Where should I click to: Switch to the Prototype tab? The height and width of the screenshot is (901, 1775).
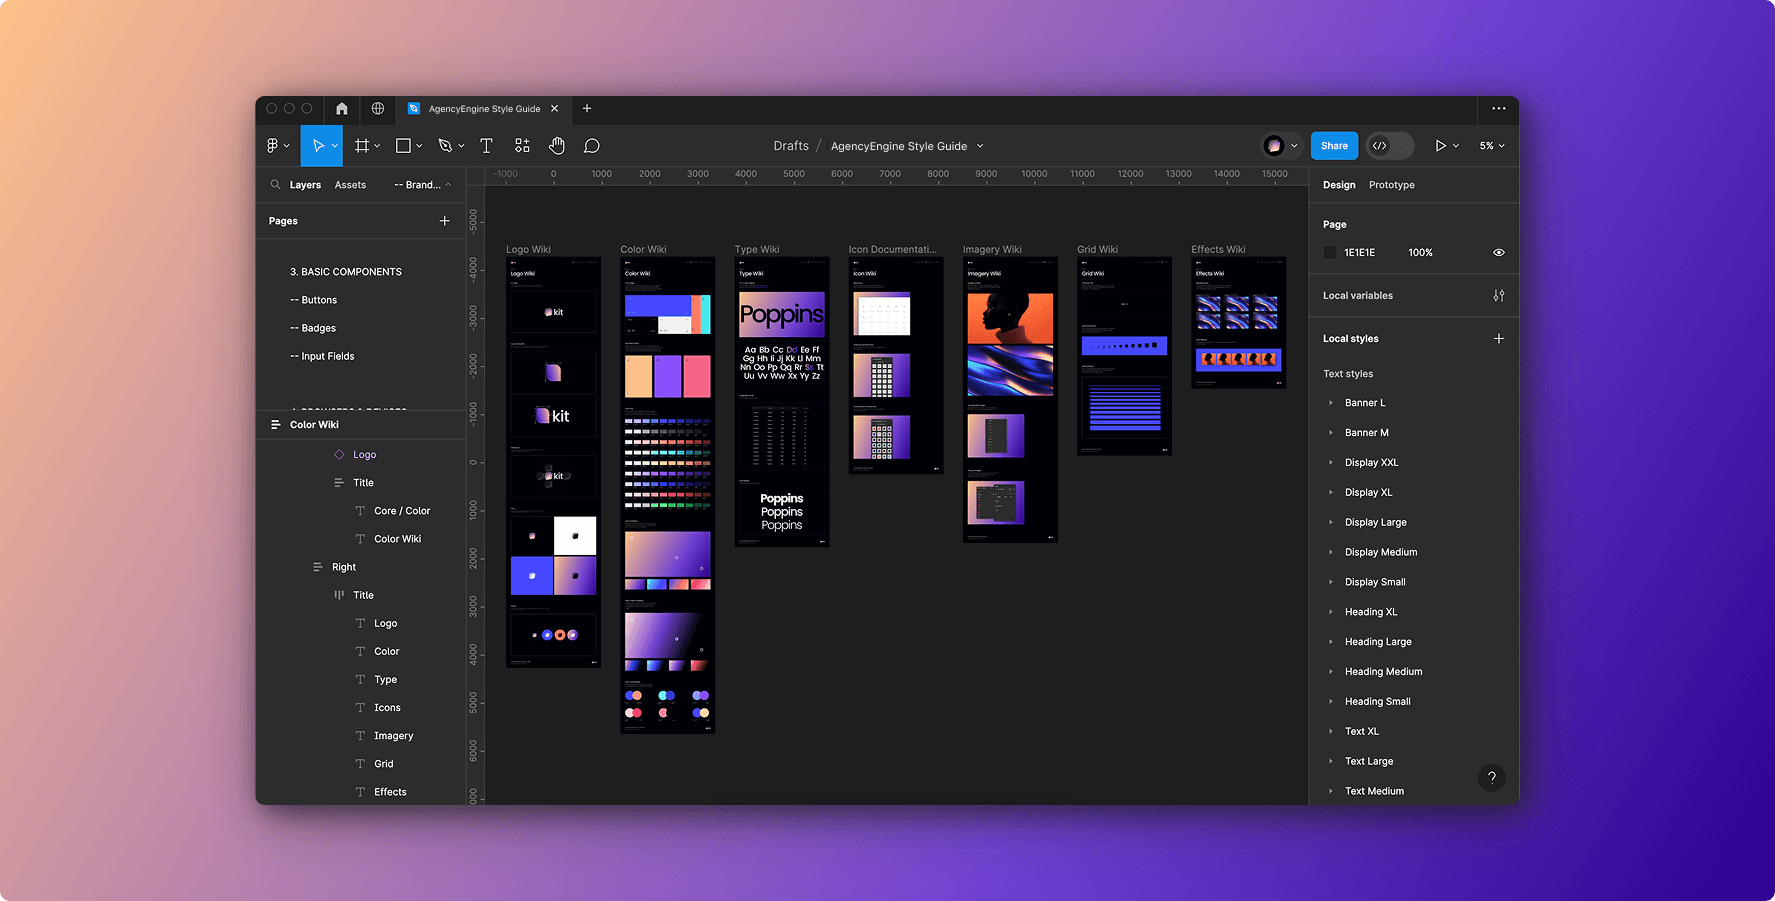(x=1391, y=185)
